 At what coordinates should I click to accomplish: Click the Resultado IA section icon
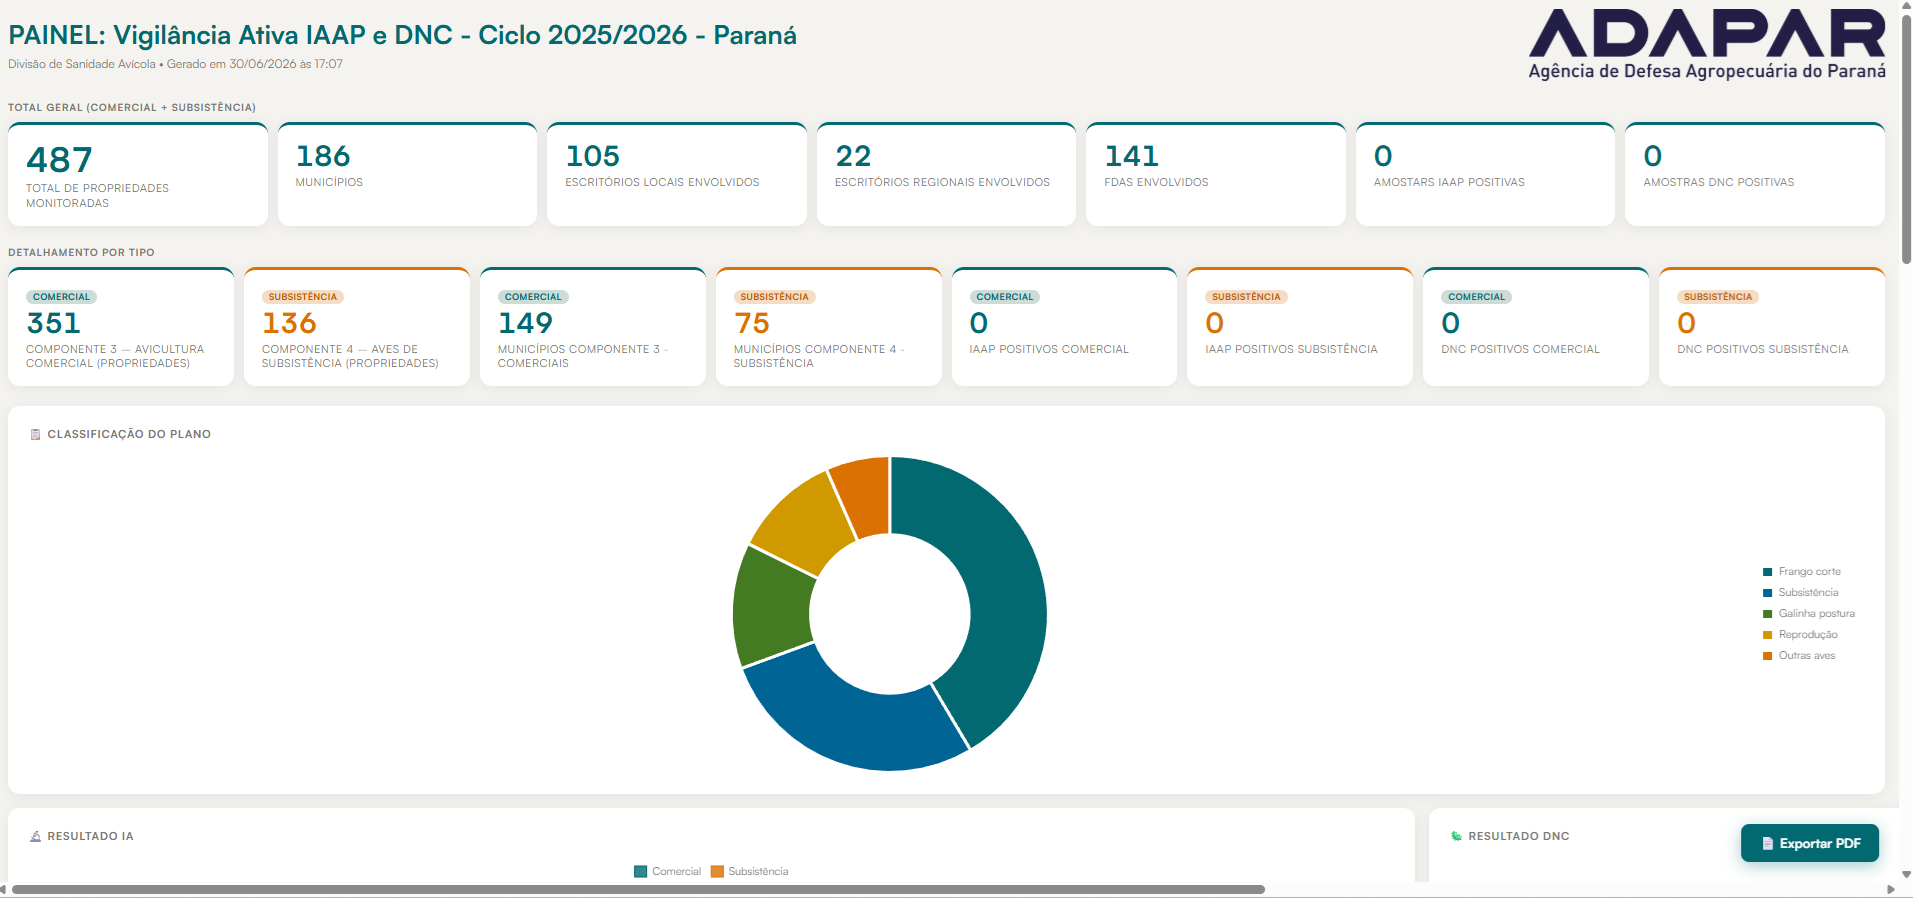click(36, 836)
